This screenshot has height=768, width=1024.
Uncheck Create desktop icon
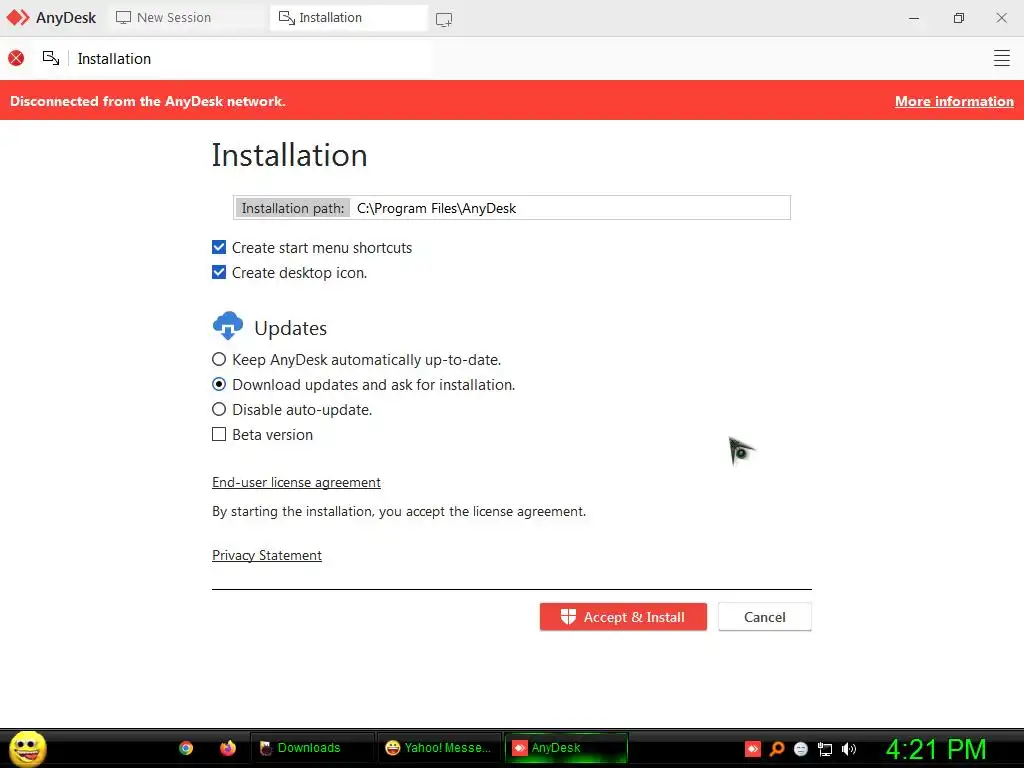click(x=219, y=272)
